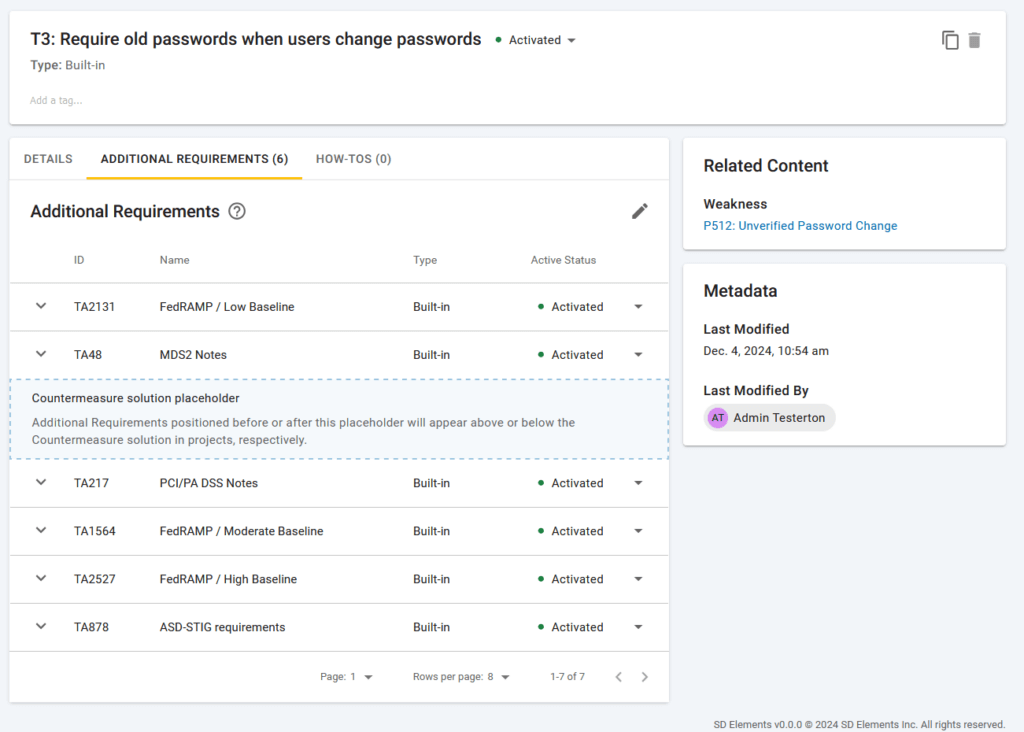Click the Admin Testerton user chip
Viewport: 1024px width, 732px height.
click(769, 417)
